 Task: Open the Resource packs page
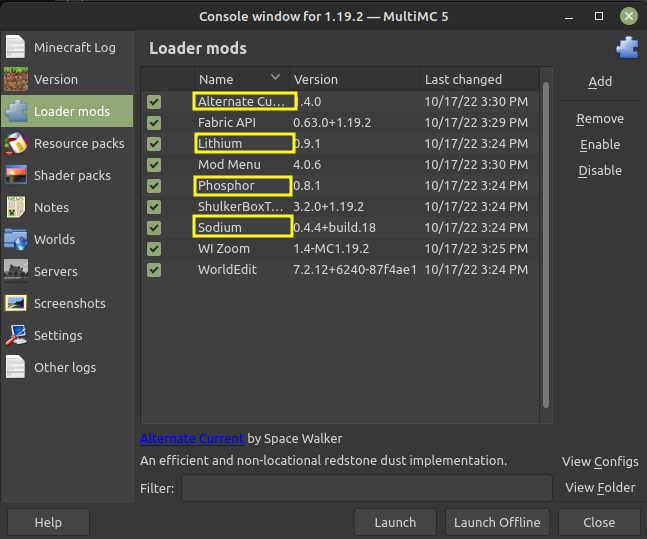[x=67, y=143]
